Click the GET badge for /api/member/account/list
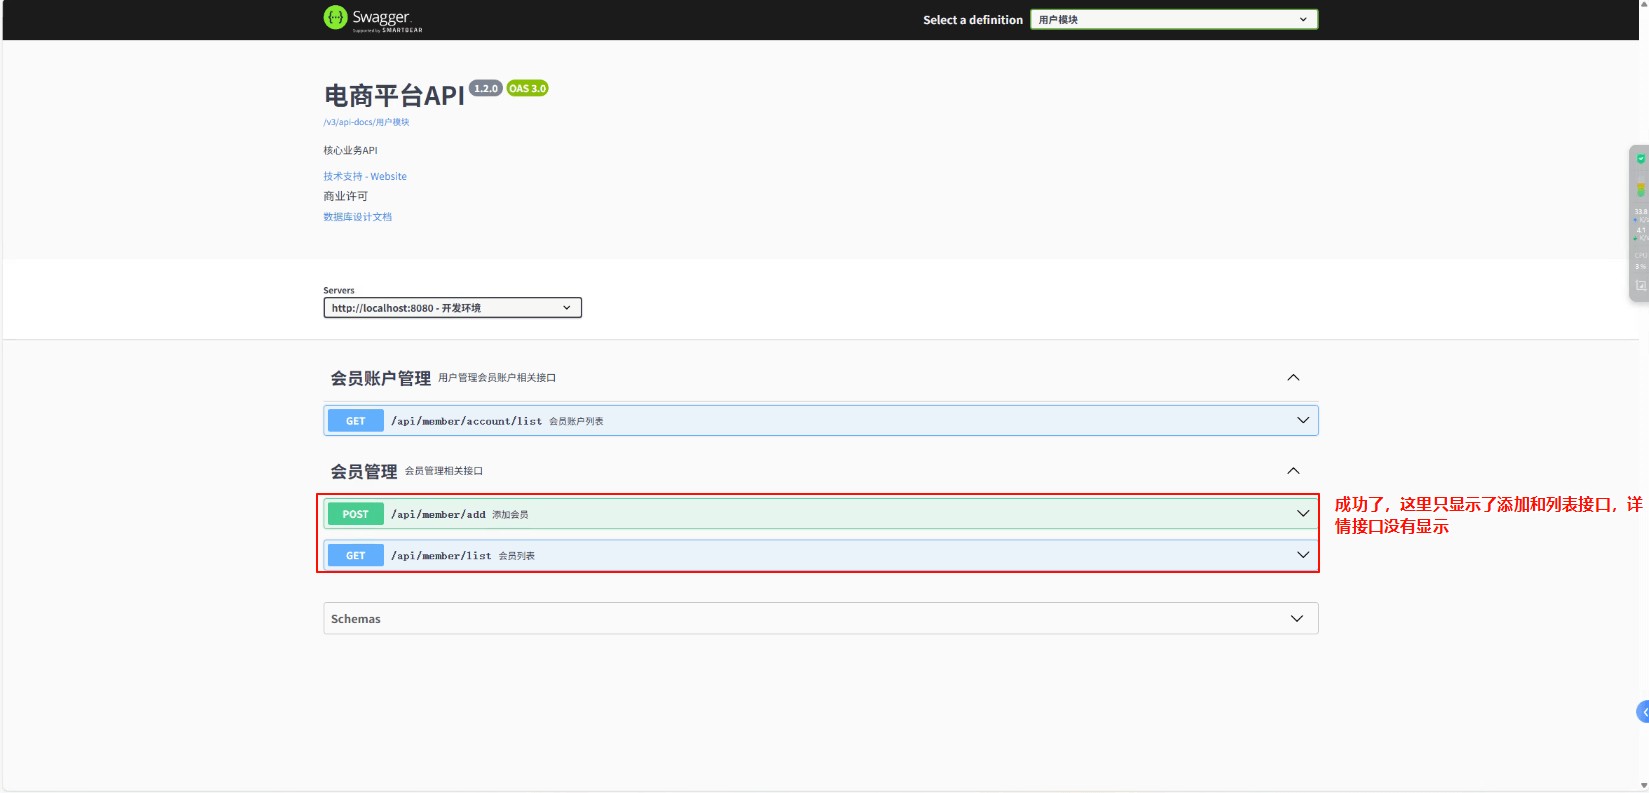Viewport: 1649px width, 793px height. tap(355, 421)
